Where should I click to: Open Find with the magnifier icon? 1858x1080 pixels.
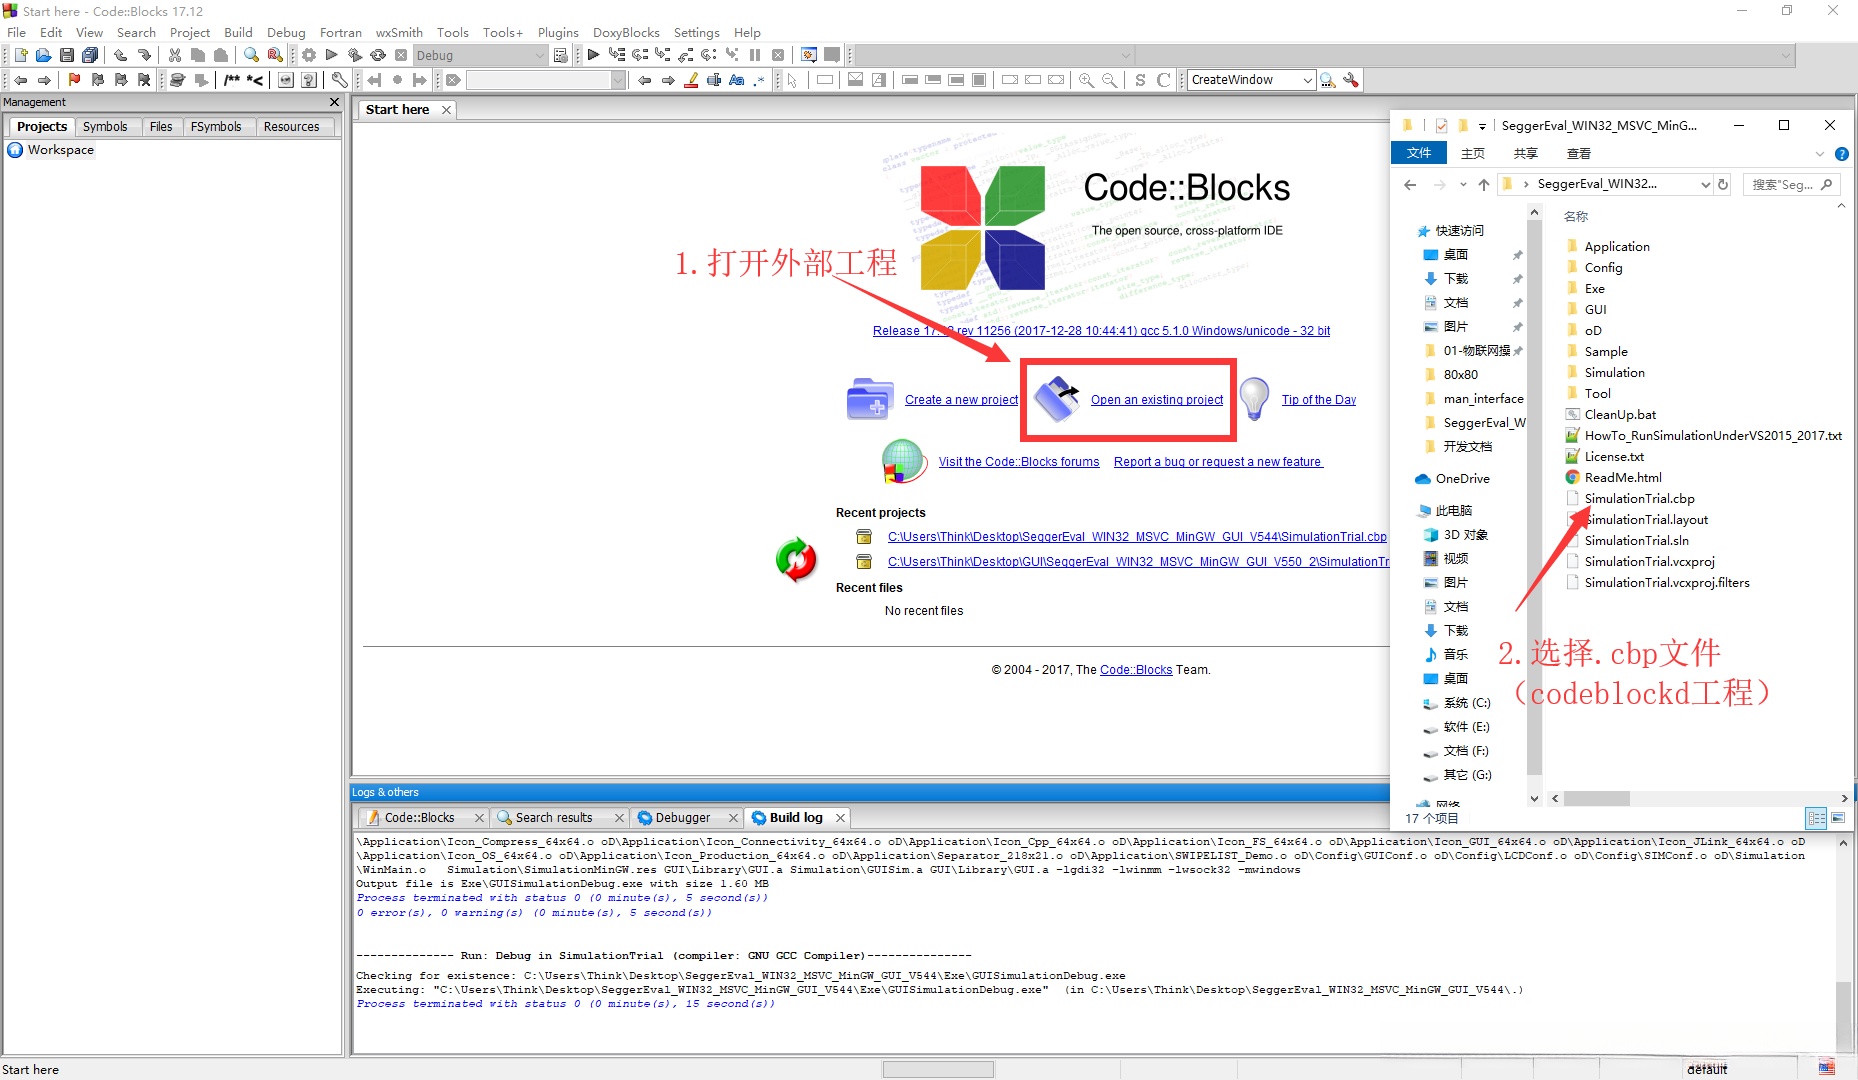pyautogui.click(x=251, y=55)
